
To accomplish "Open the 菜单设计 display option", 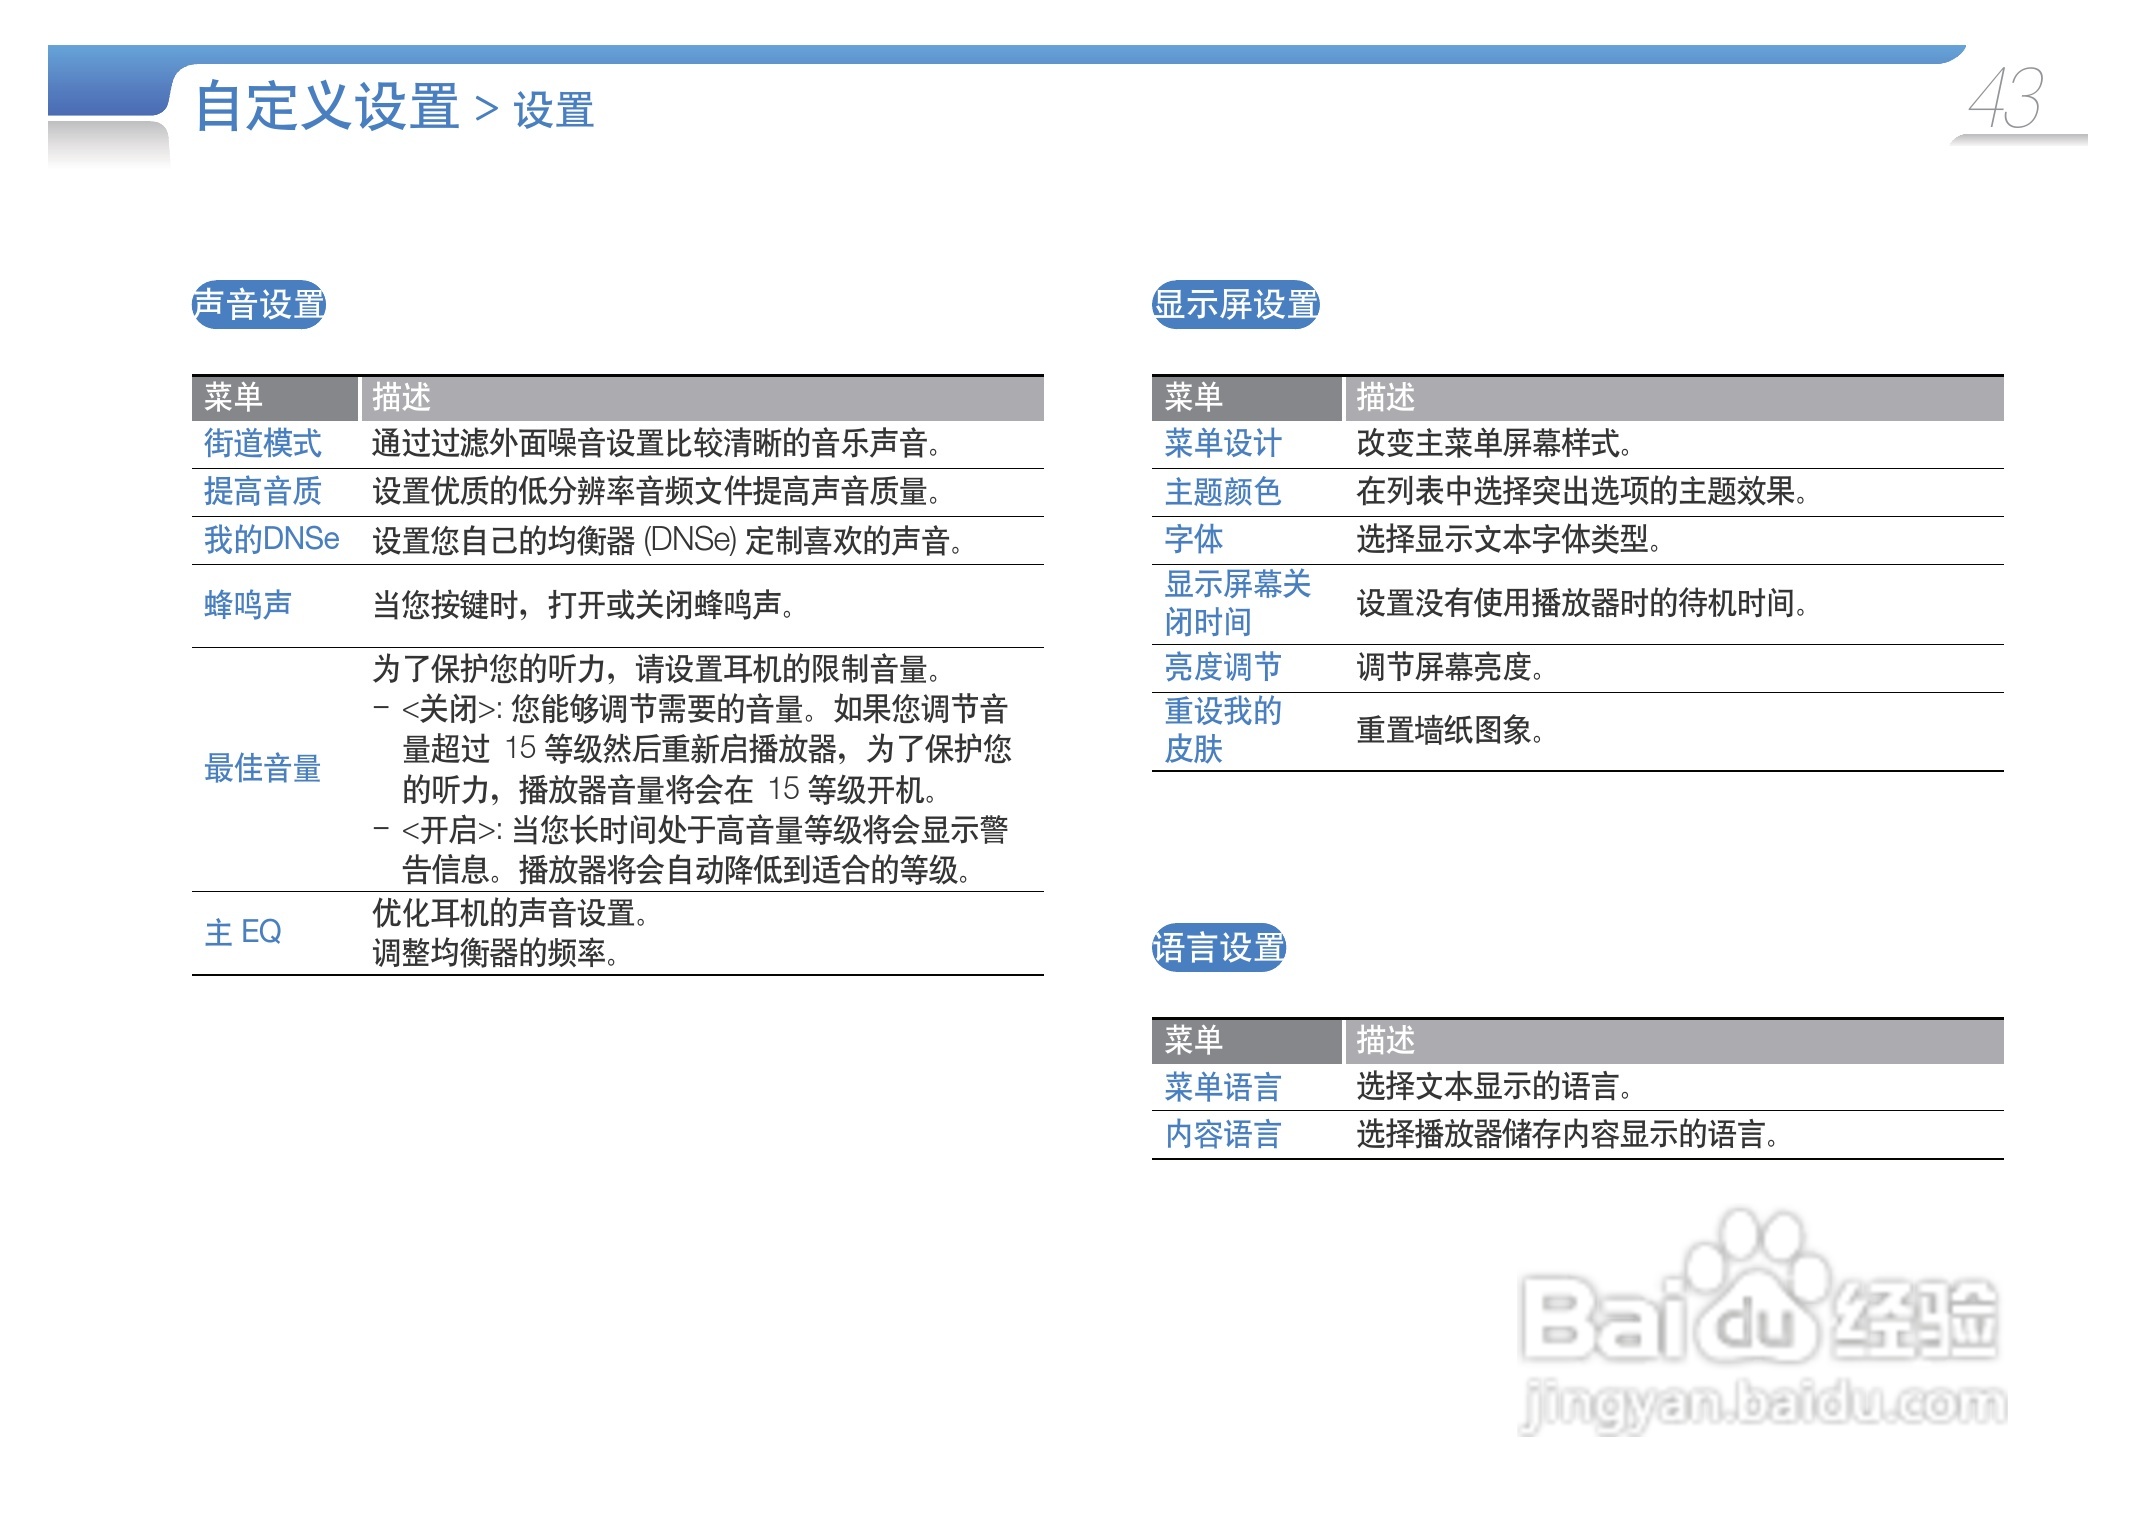I will coord(1222,443).
